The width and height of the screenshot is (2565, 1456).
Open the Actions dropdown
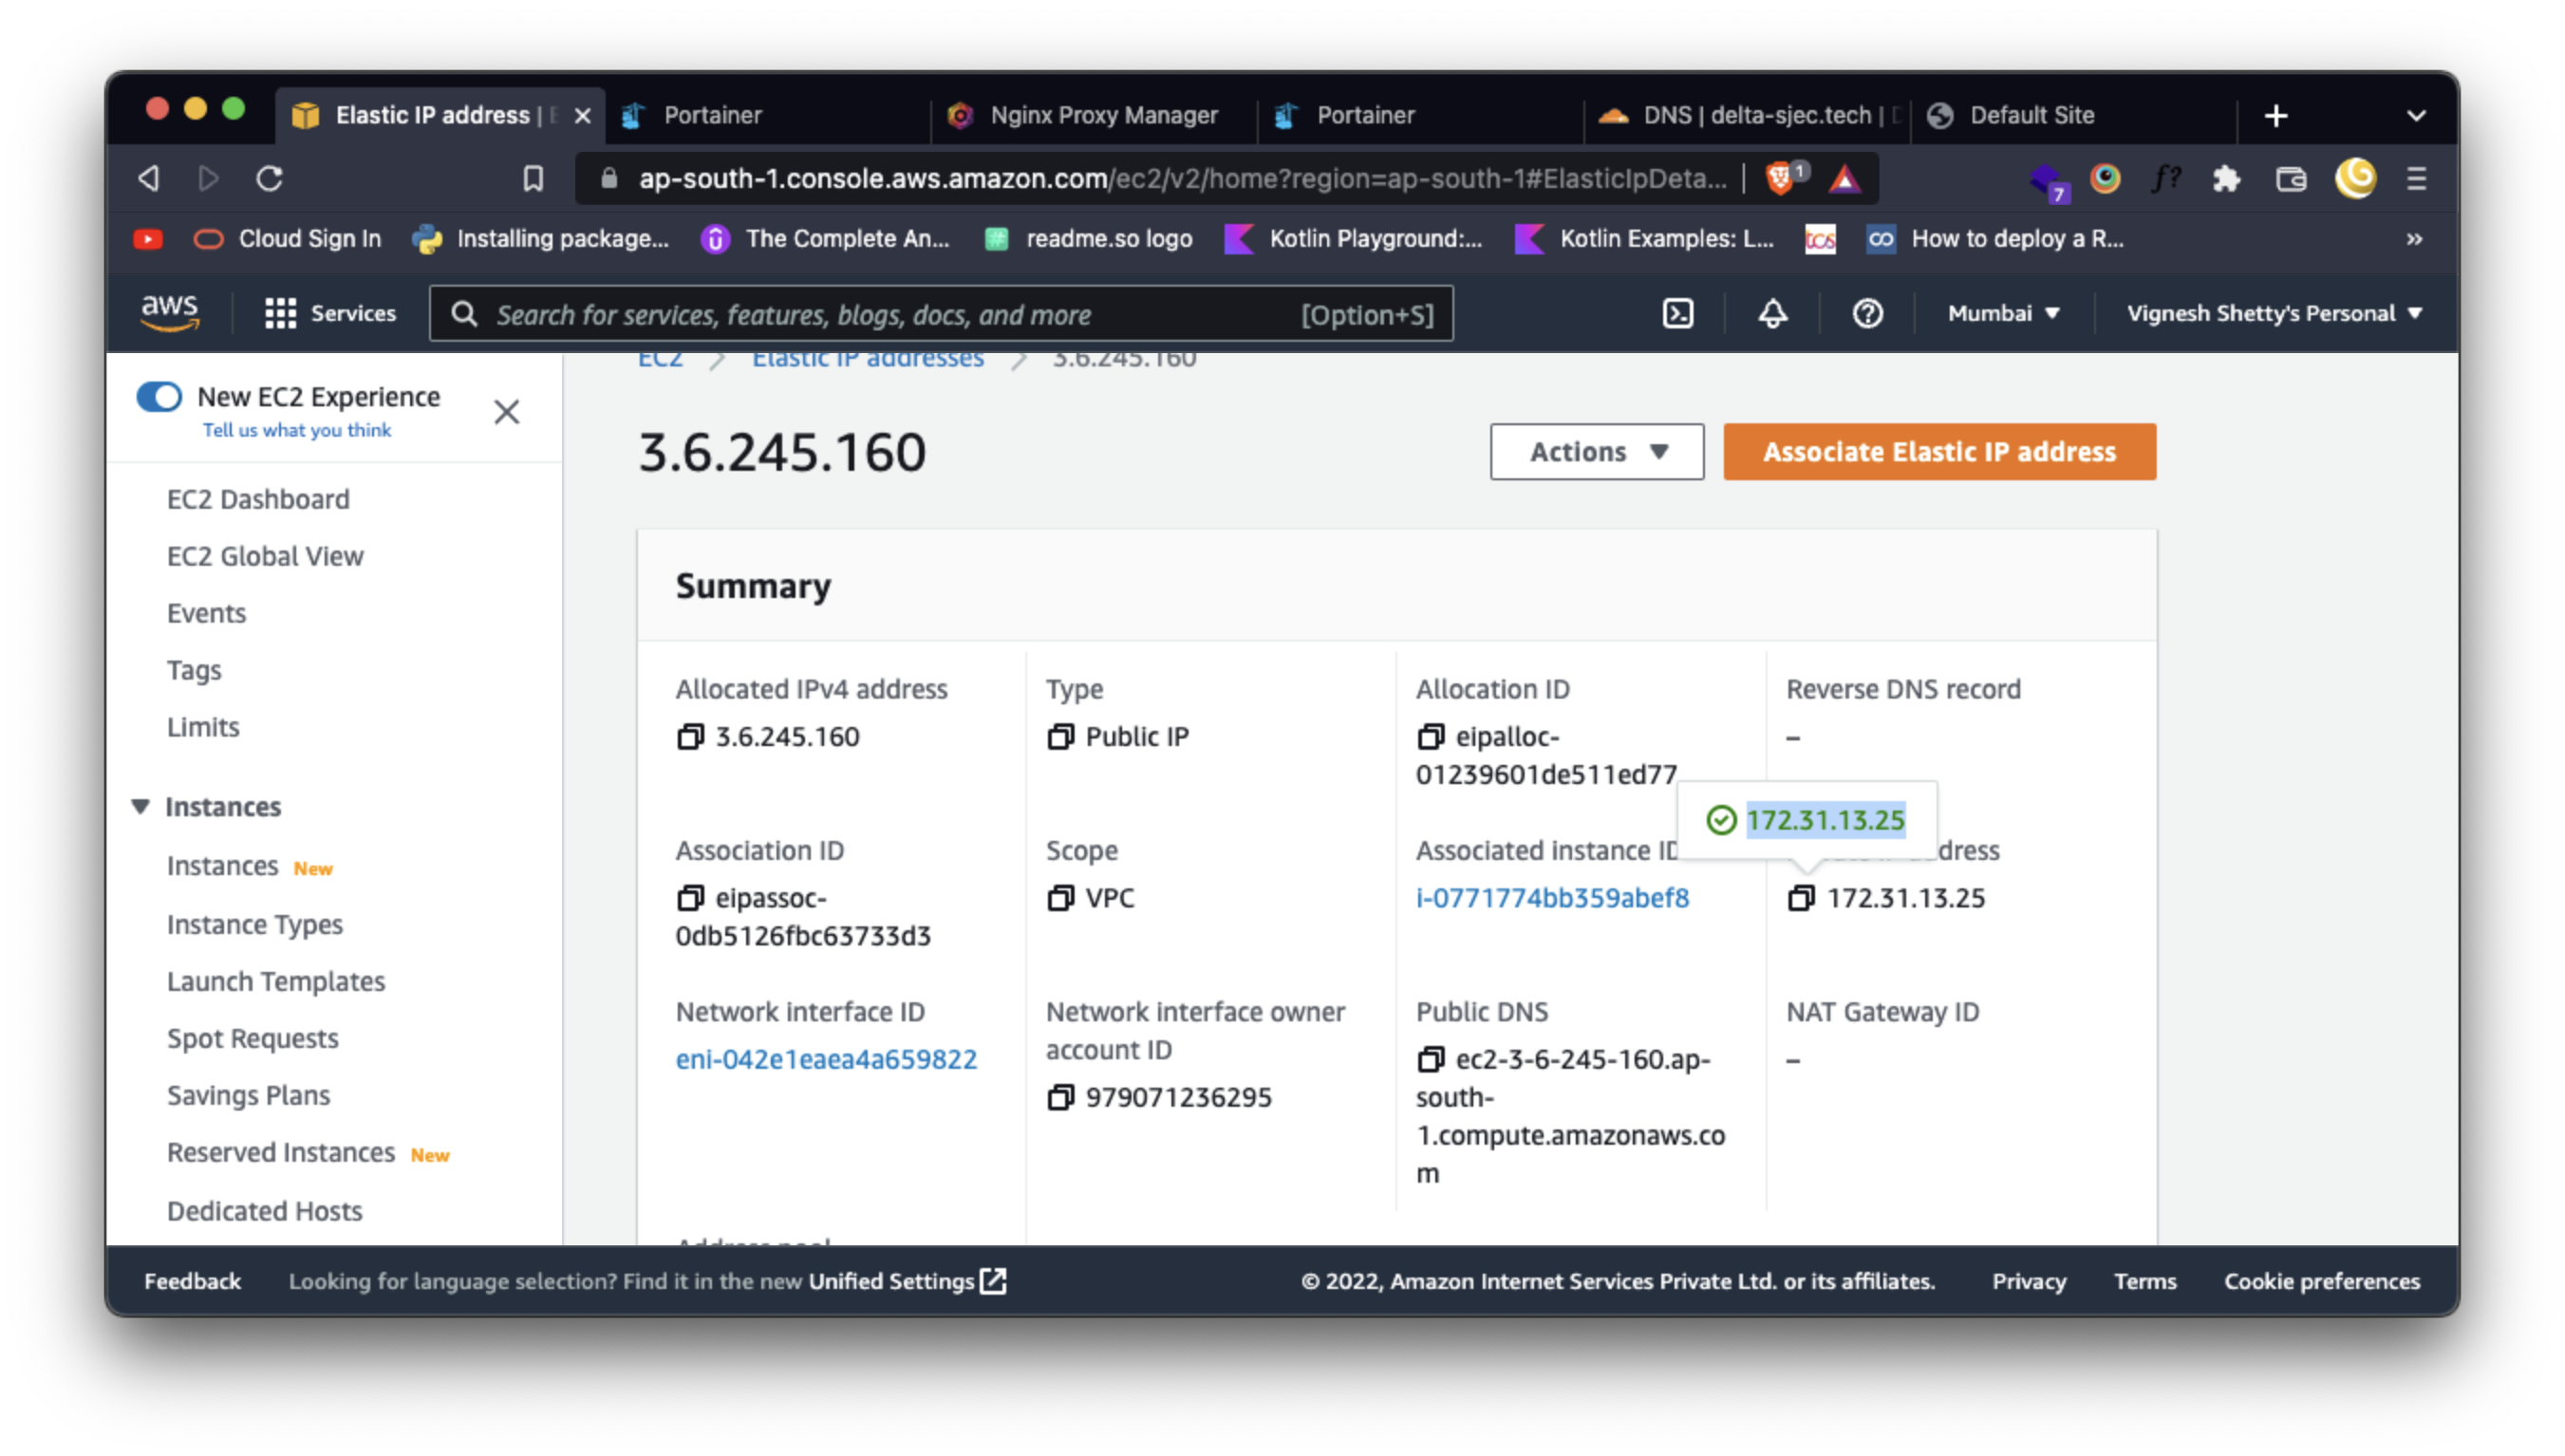(x=1596, y=452)
